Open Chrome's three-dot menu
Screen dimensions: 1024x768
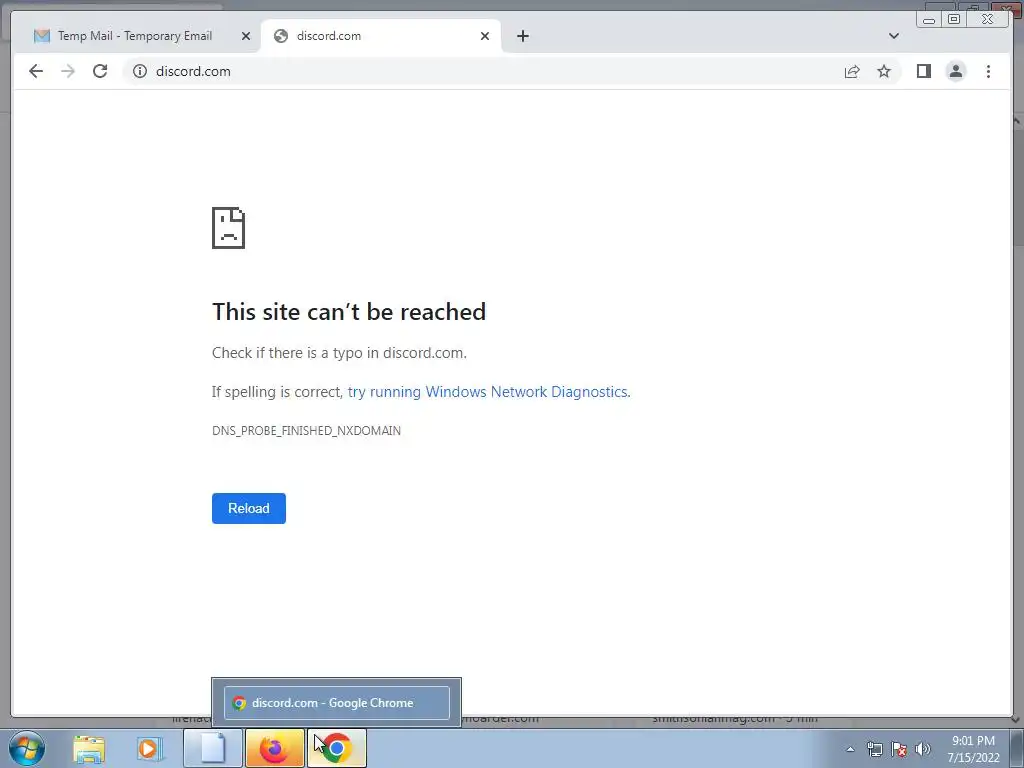(988, 71)
